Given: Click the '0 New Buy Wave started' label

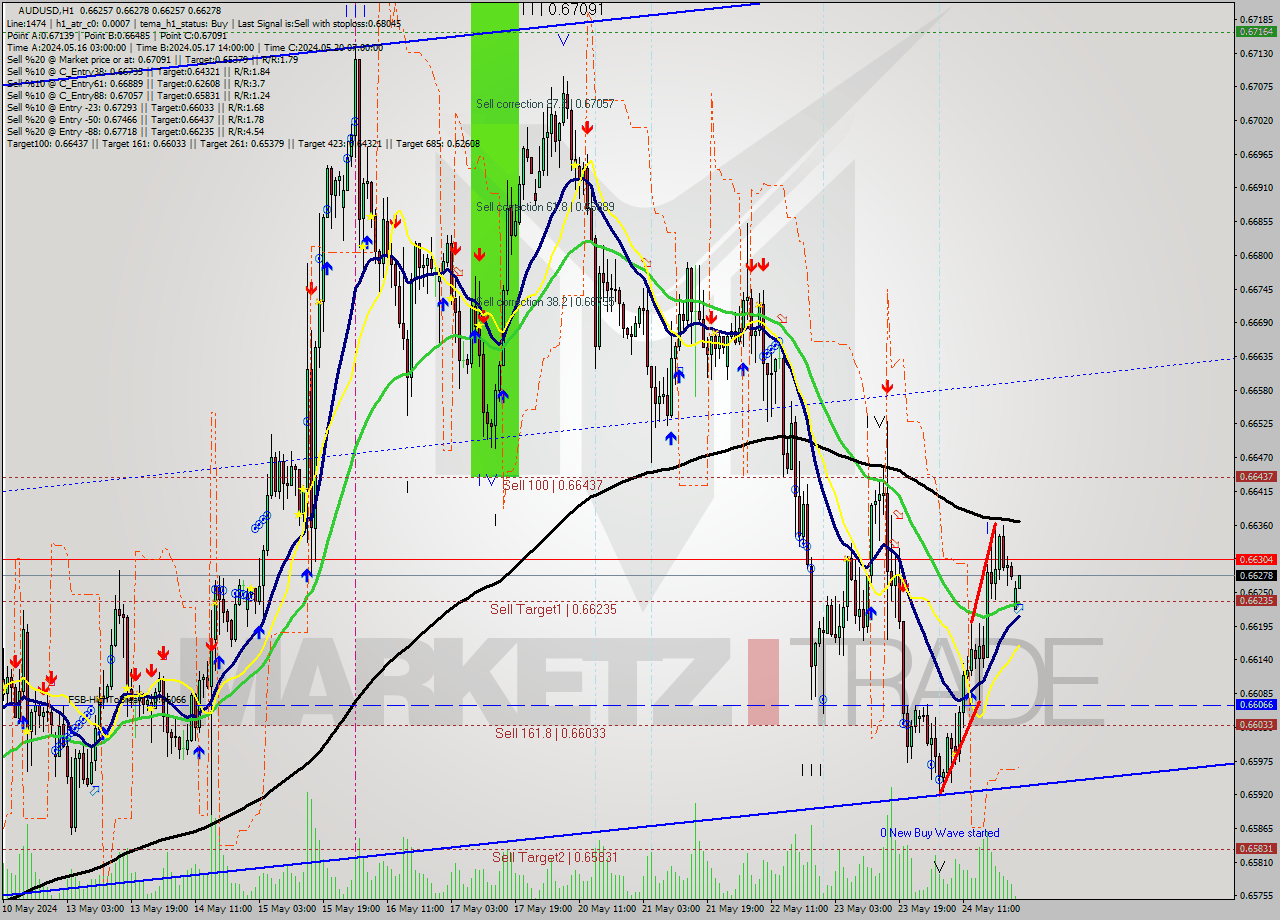Looking at the screenshot, I should coord(939,833).
